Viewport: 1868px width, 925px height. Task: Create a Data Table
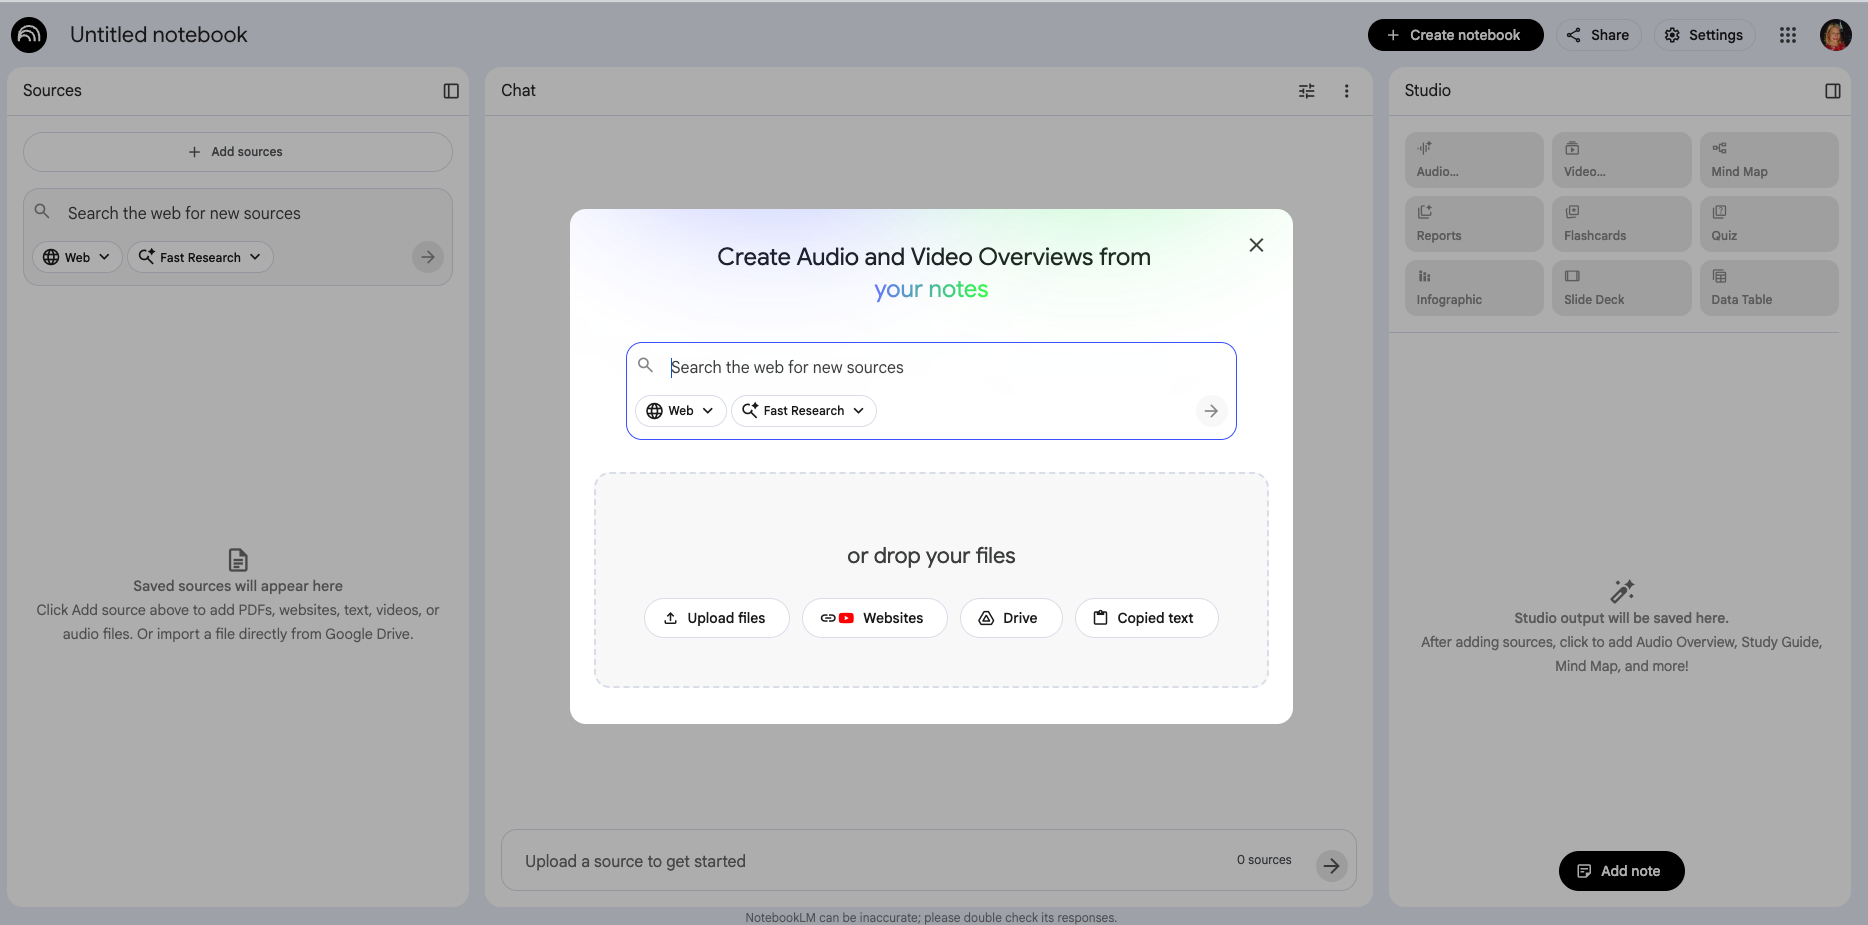pos(1769,288)
